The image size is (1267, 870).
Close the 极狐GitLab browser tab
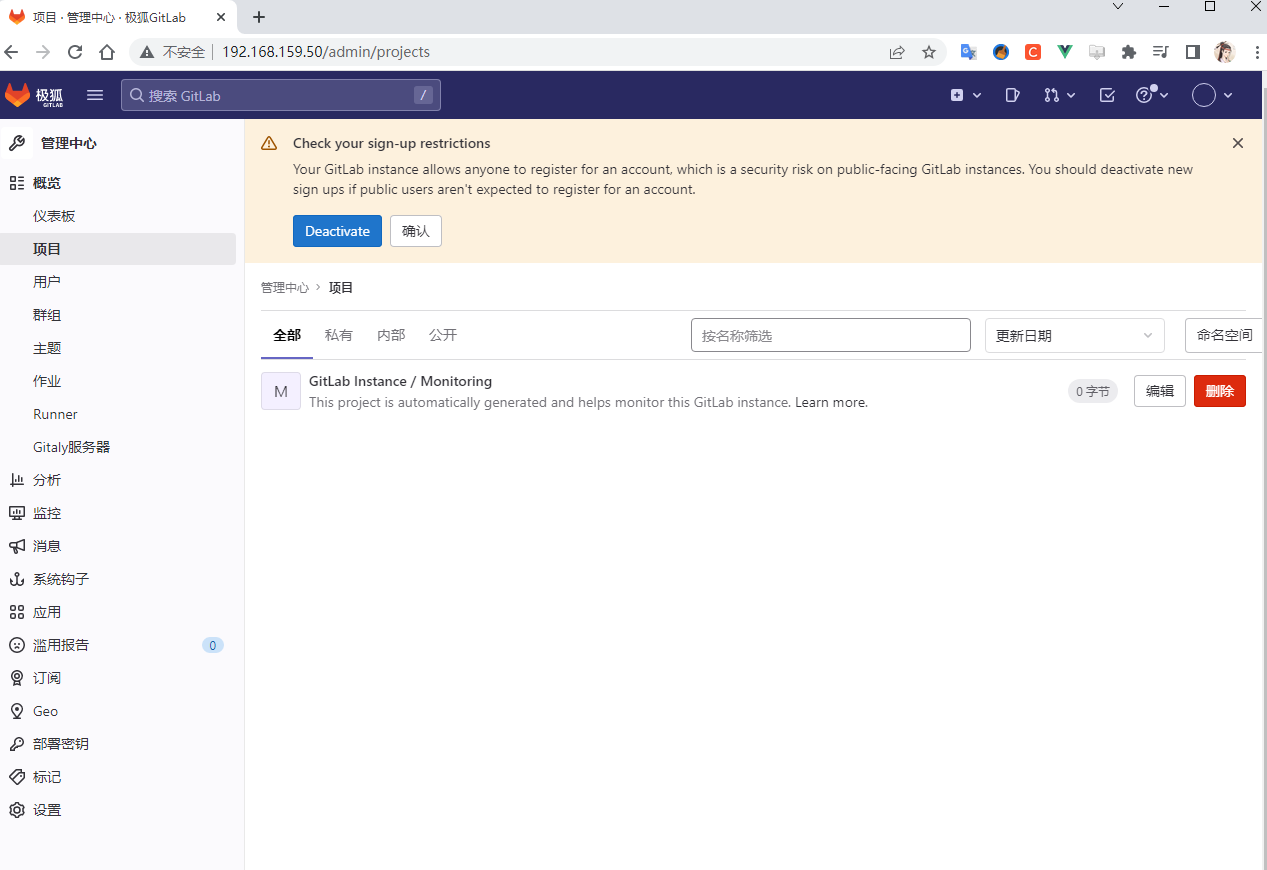tap(221, 17)
